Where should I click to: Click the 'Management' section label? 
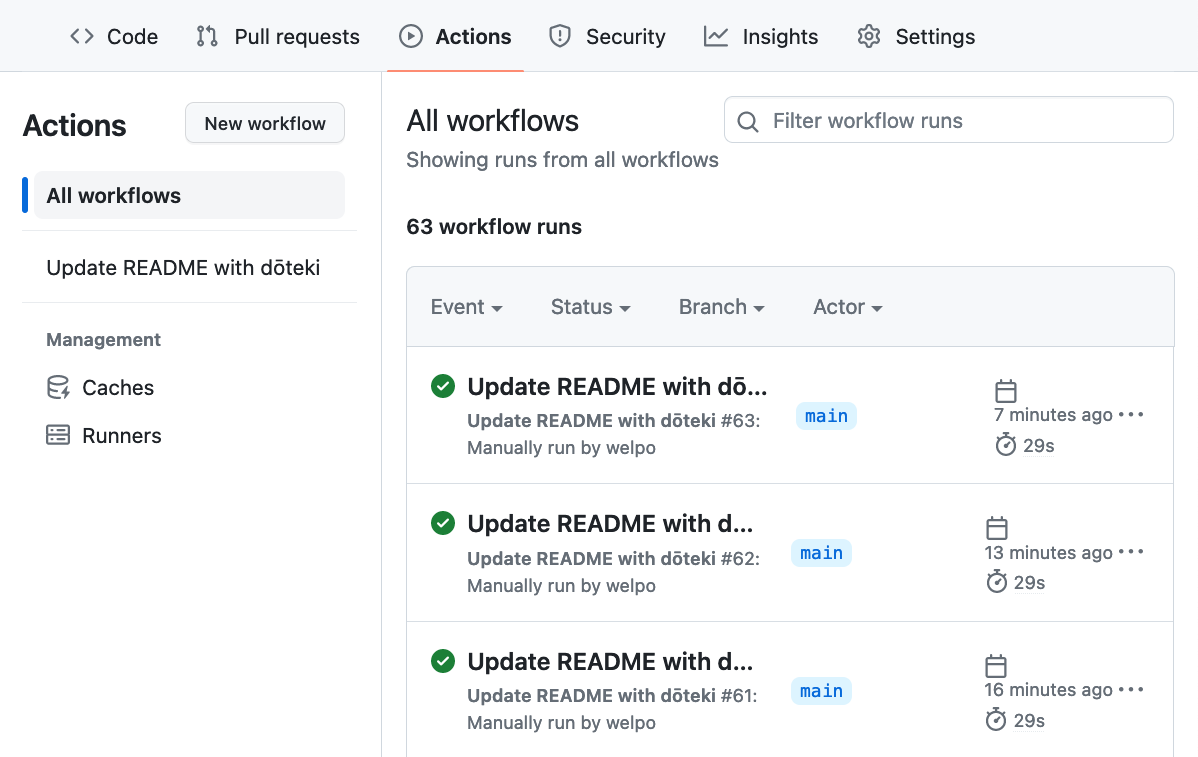(103, 339)
